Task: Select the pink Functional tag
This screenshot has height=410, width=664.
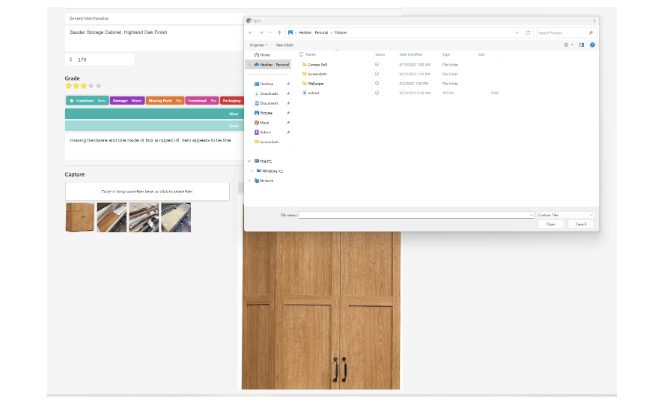Action: [202, 101]
